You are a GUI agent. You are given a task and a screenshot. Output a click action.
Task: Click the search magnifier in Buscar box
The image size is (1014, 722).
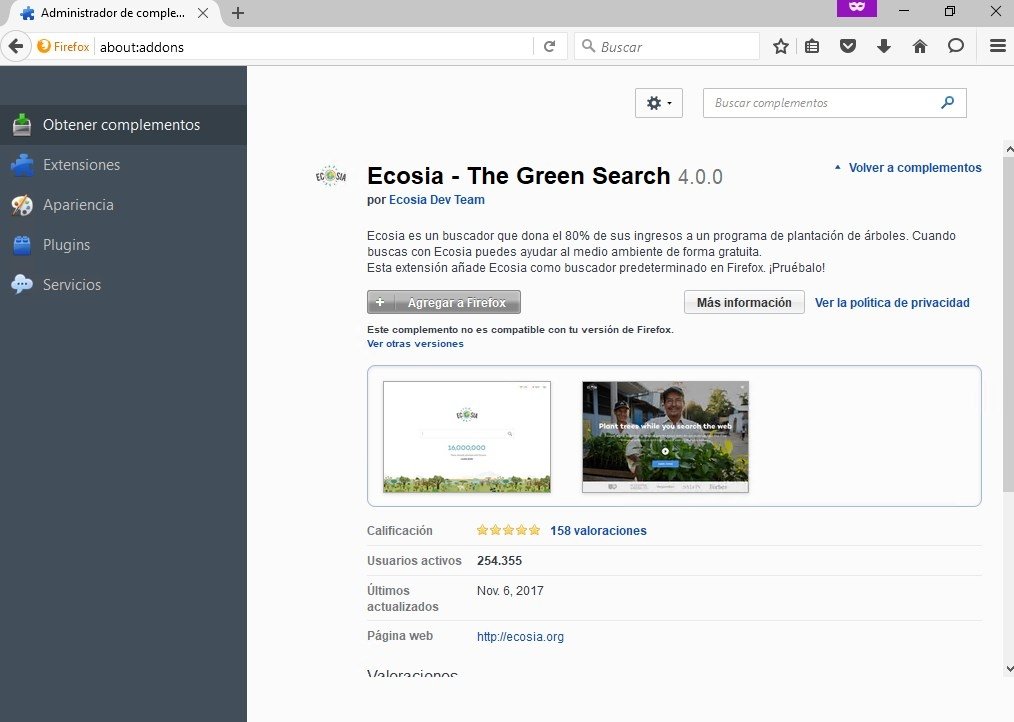pyautogui.click(x=588, y=46)
